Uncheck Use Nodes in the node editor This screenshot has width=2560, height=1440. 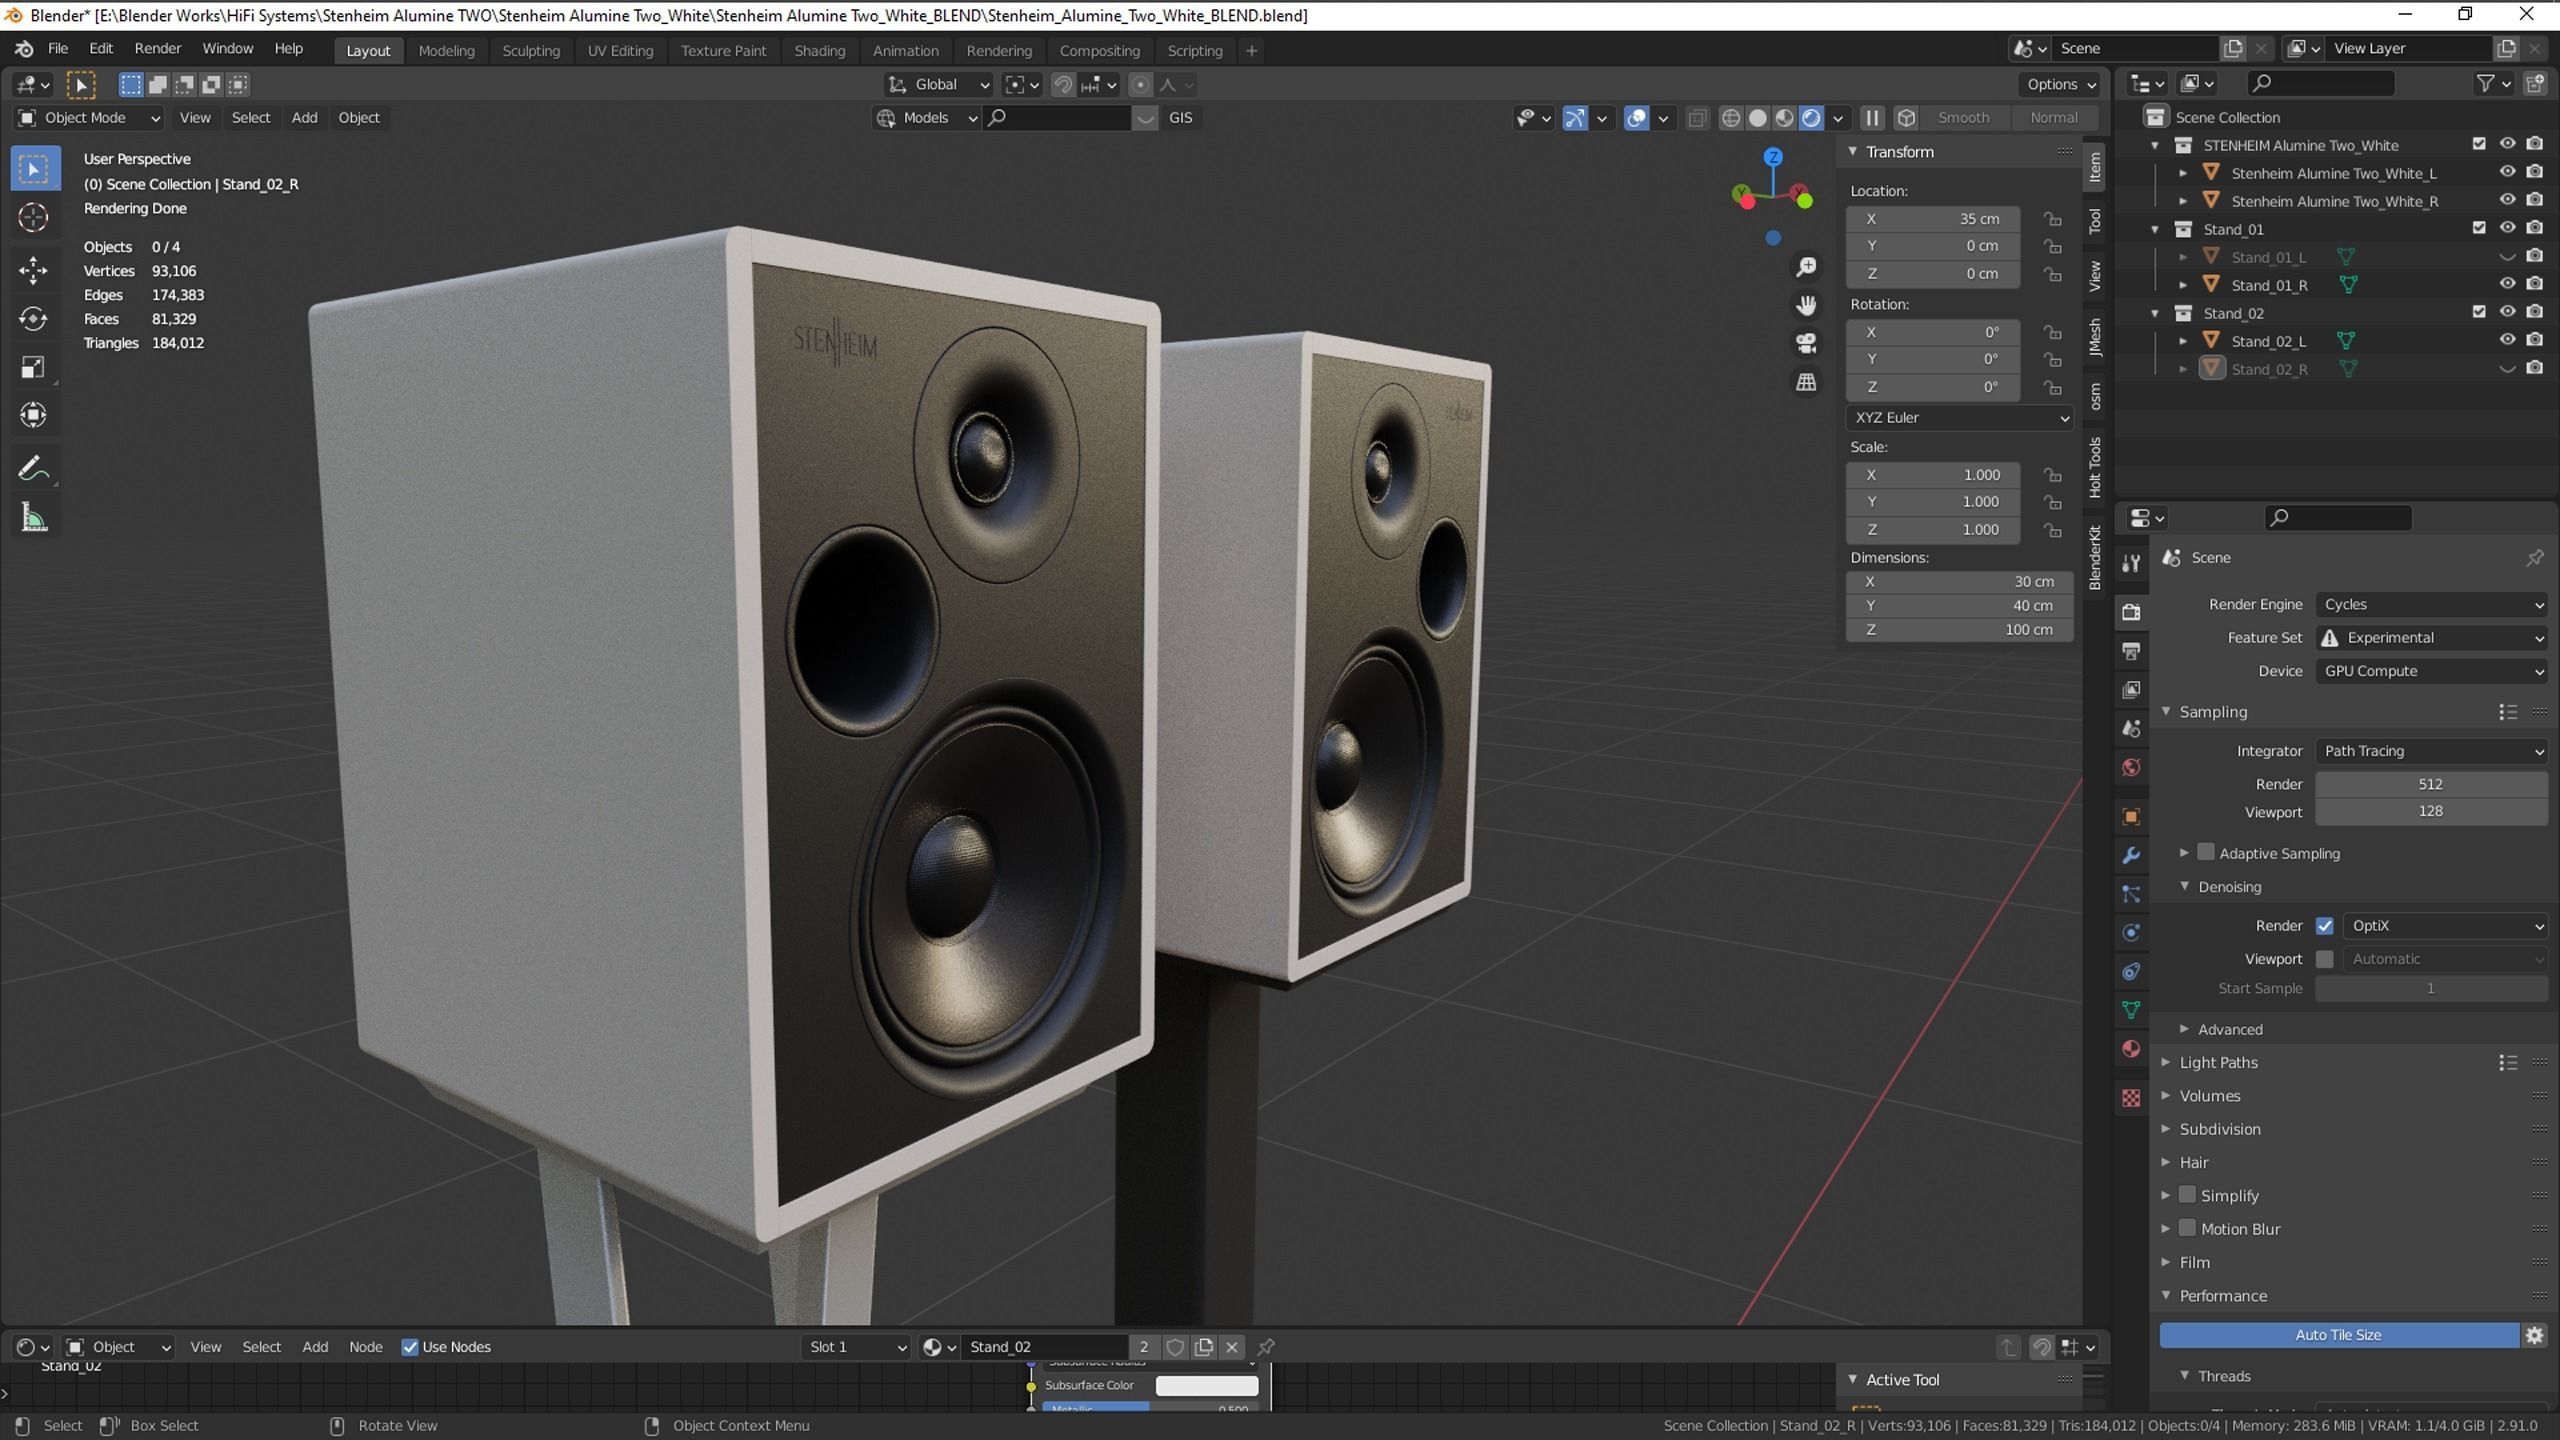coord(410,1347)
